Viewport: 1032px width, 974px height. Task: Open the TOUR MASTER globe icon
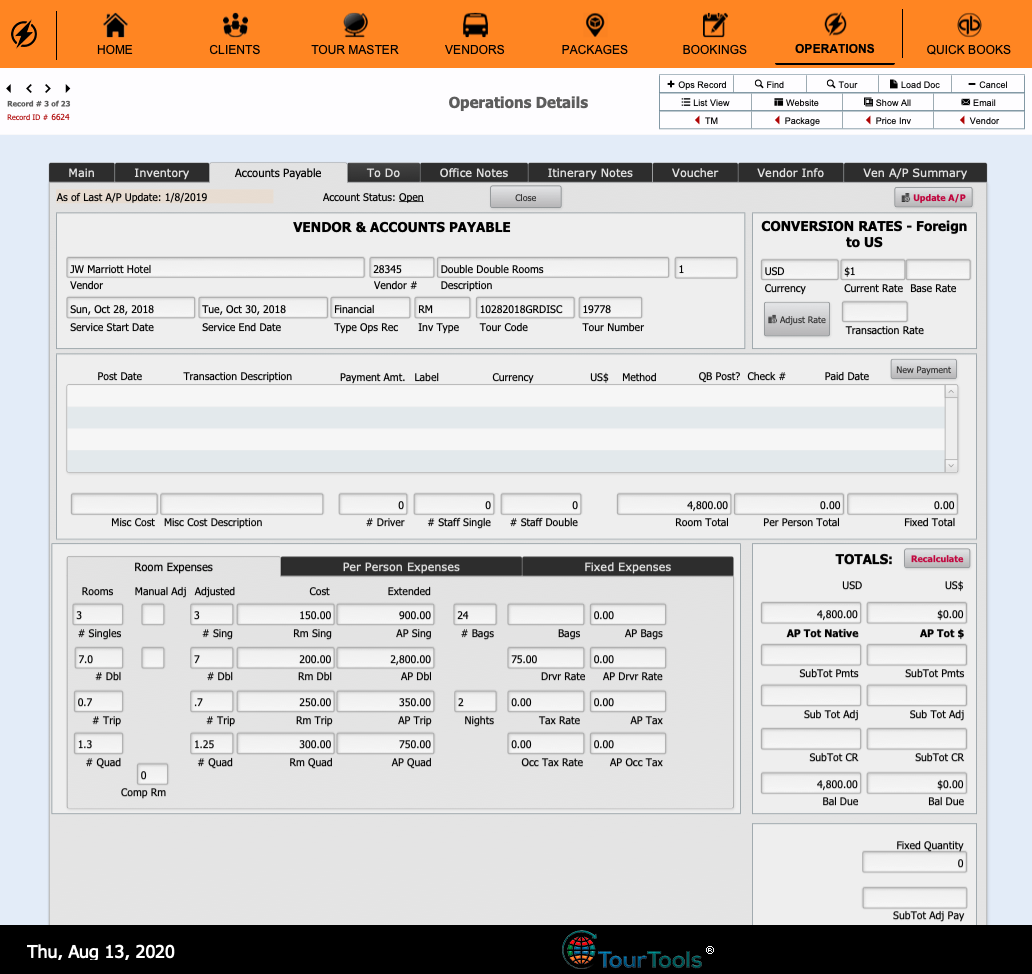[355, 26]
